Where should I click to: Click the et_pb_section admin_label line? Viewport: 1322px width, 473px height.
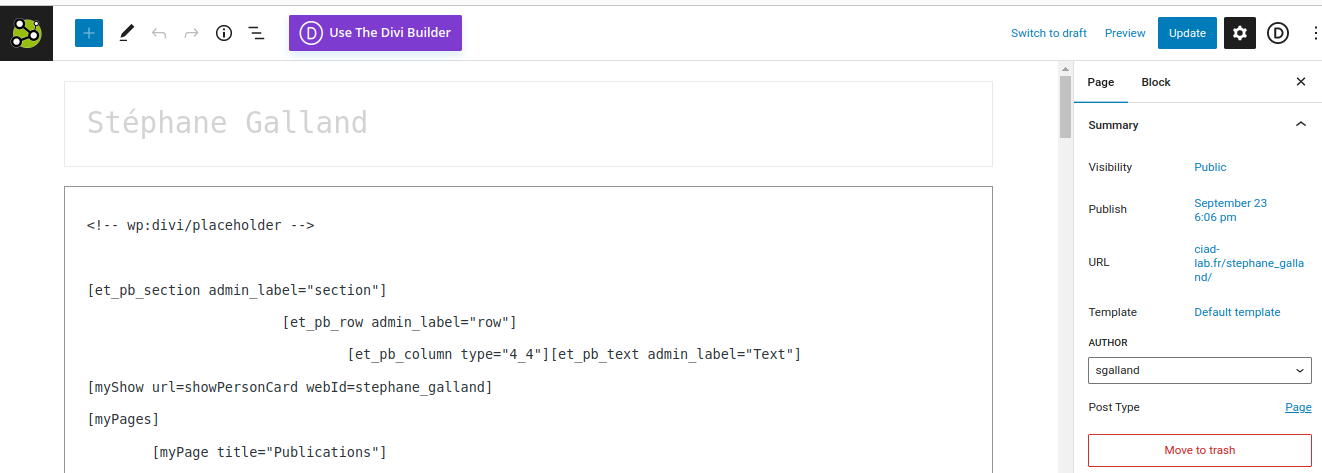pos(237,290)
